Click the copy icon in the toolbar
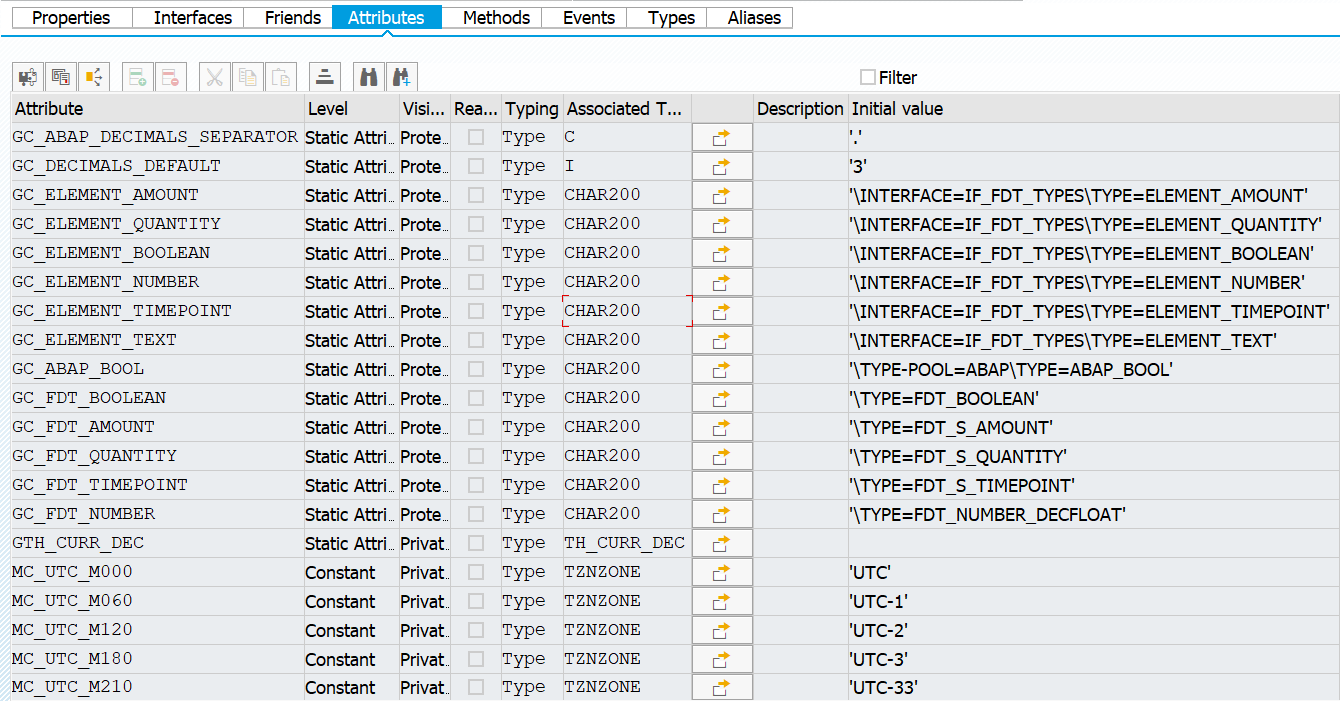Screen dimensions: 1340x701 click(x=248, y=77)
